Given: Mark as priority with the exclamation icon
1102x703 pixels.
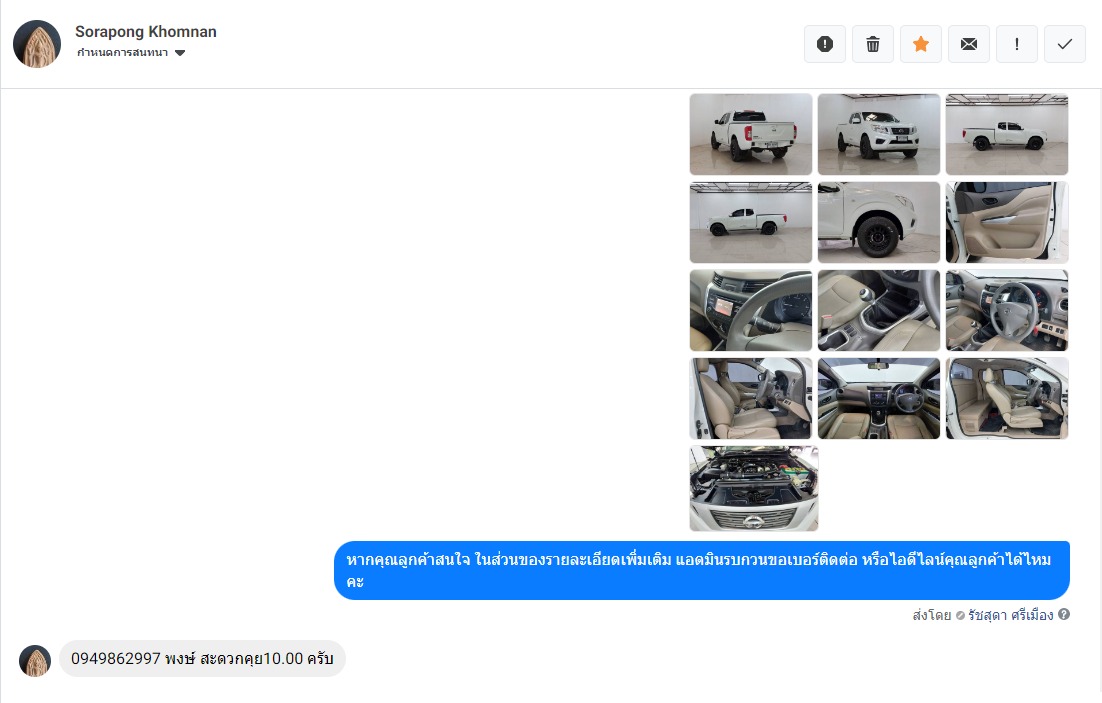Looking at the screenshot, I should [1016, 44].
